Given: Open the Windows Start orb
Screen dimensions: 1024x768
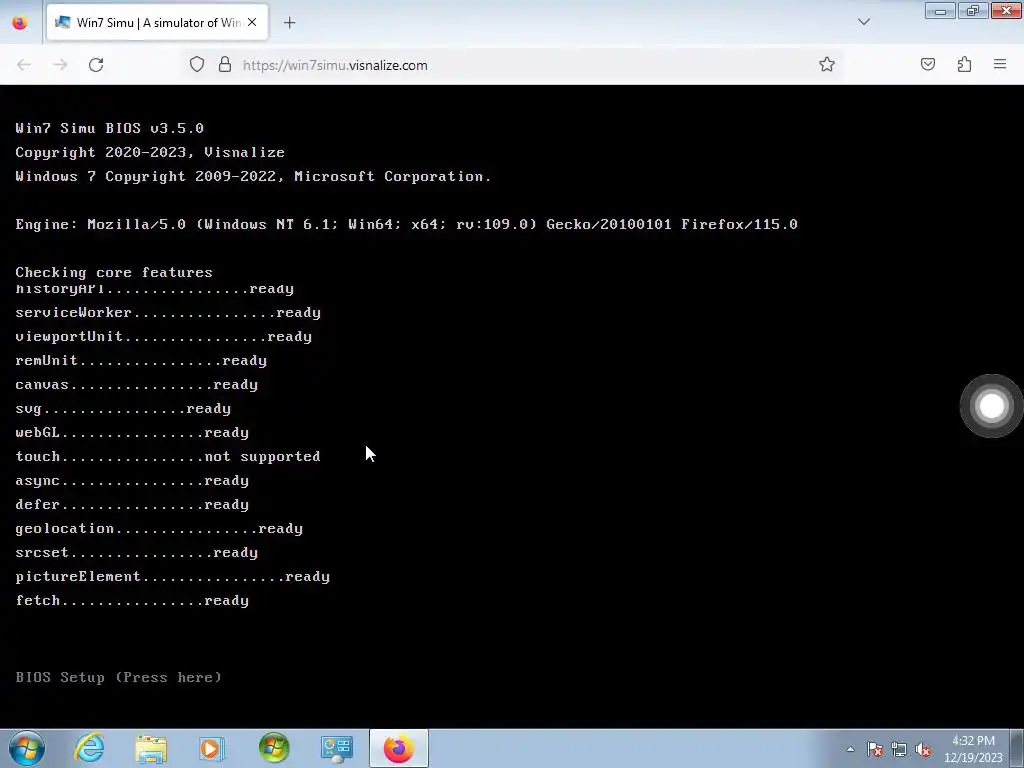Looking at the screenshot, I should (27, 748).
